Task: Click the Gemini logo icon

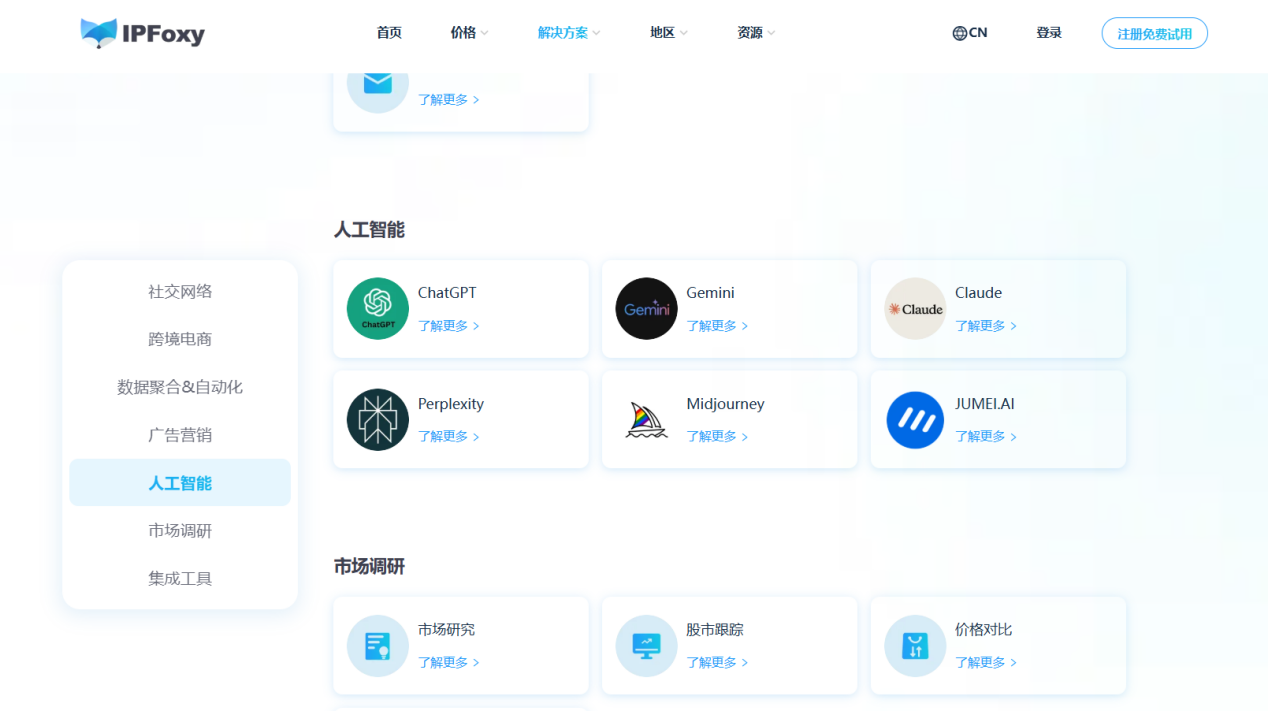Action: tap(646, 309)
